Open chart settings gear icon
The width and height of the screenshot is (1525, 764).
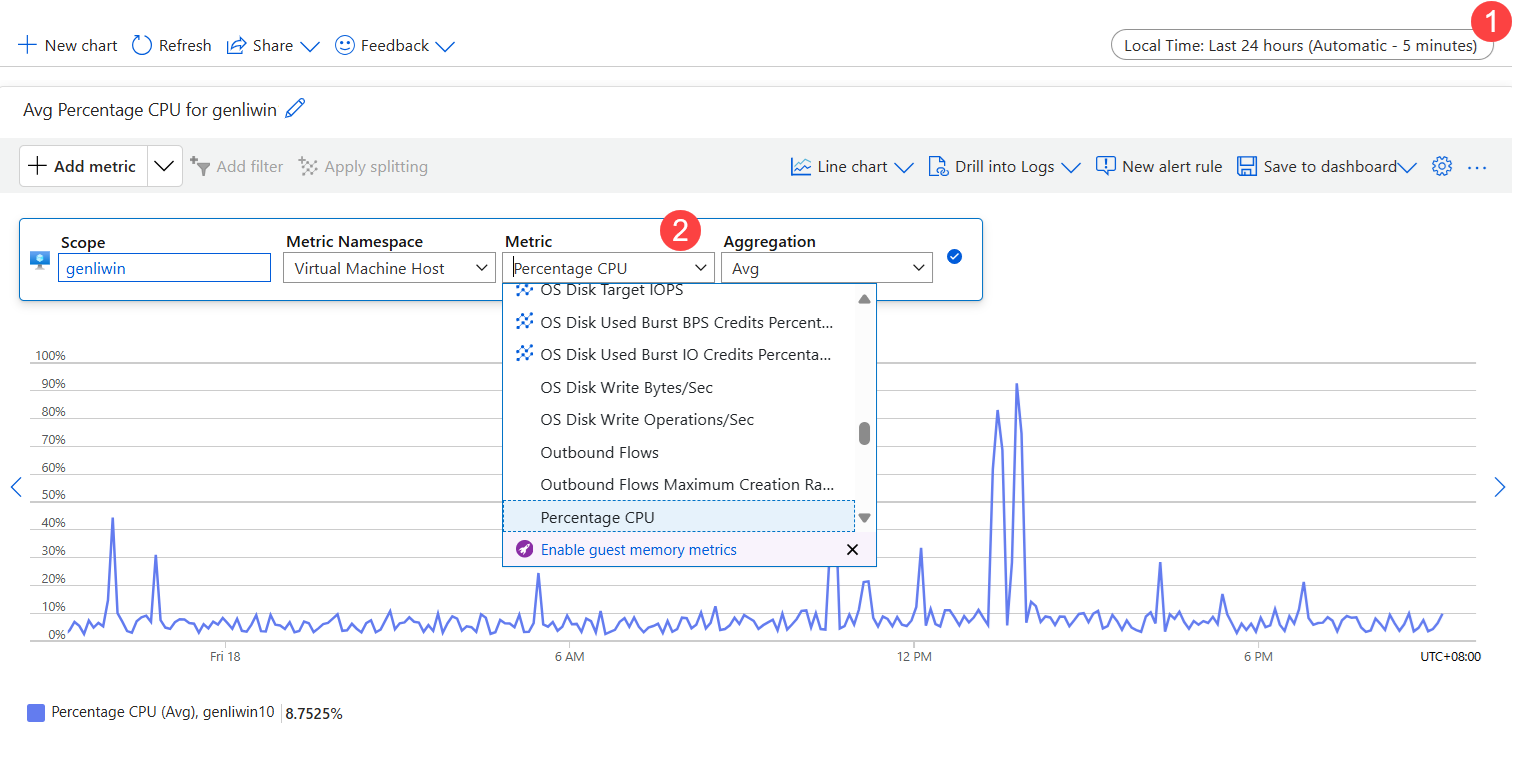coord(1441,167)
